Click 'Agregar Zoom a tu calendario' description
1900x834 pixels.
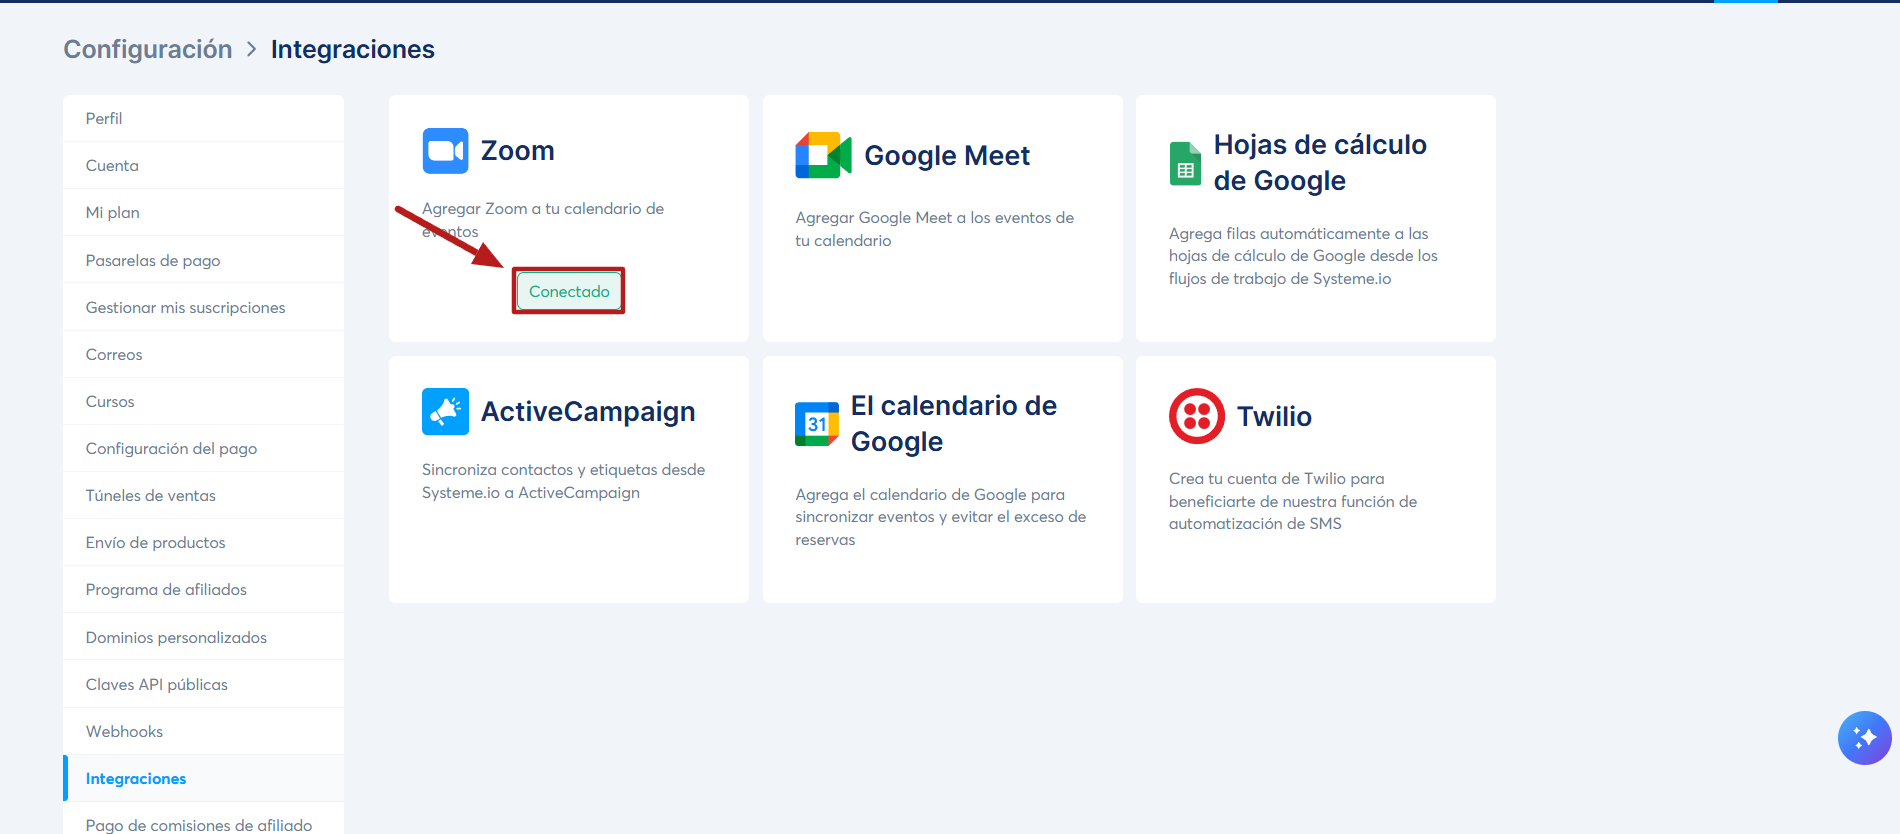(543, 220)
